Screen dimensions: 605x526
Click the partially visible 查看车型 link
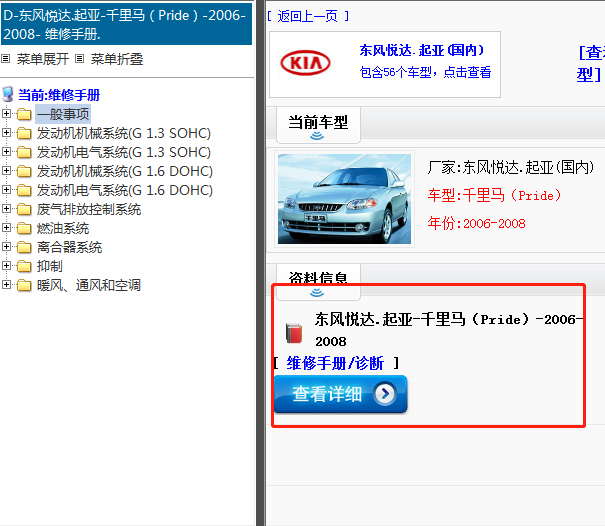coord(590,63)
